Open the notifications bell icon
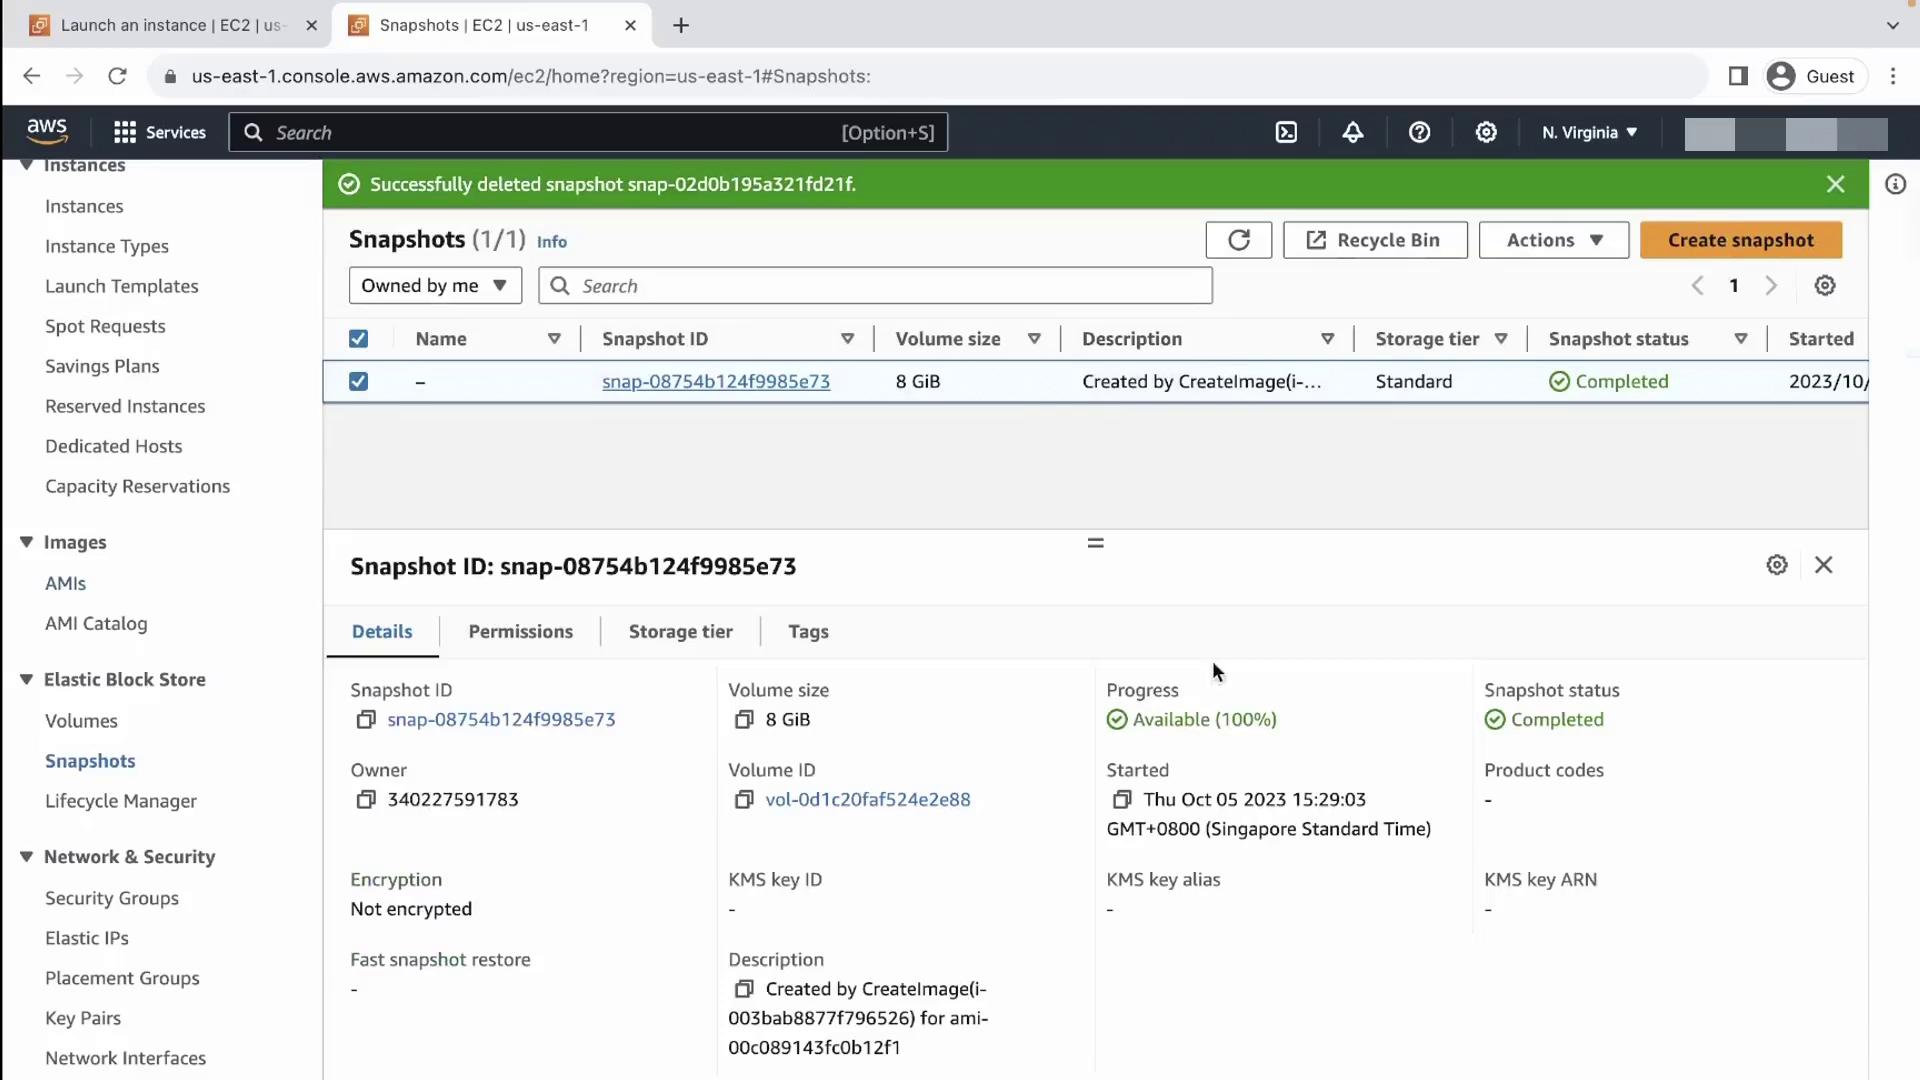 point(1352,132)
